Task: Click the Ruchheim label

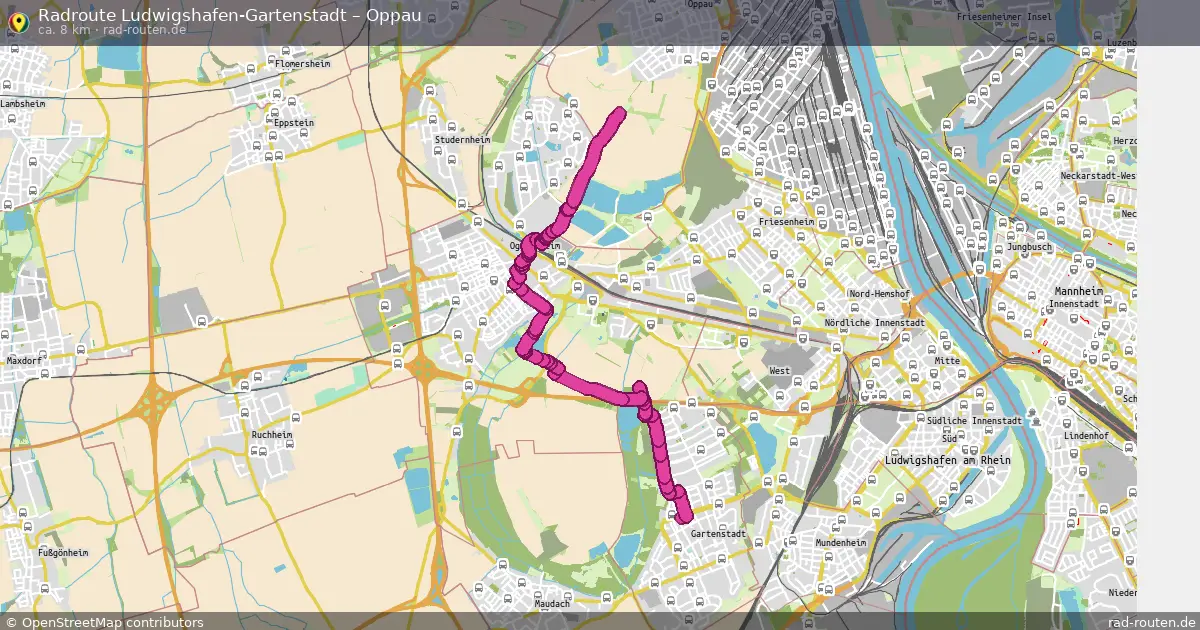Action: (271, 435)
